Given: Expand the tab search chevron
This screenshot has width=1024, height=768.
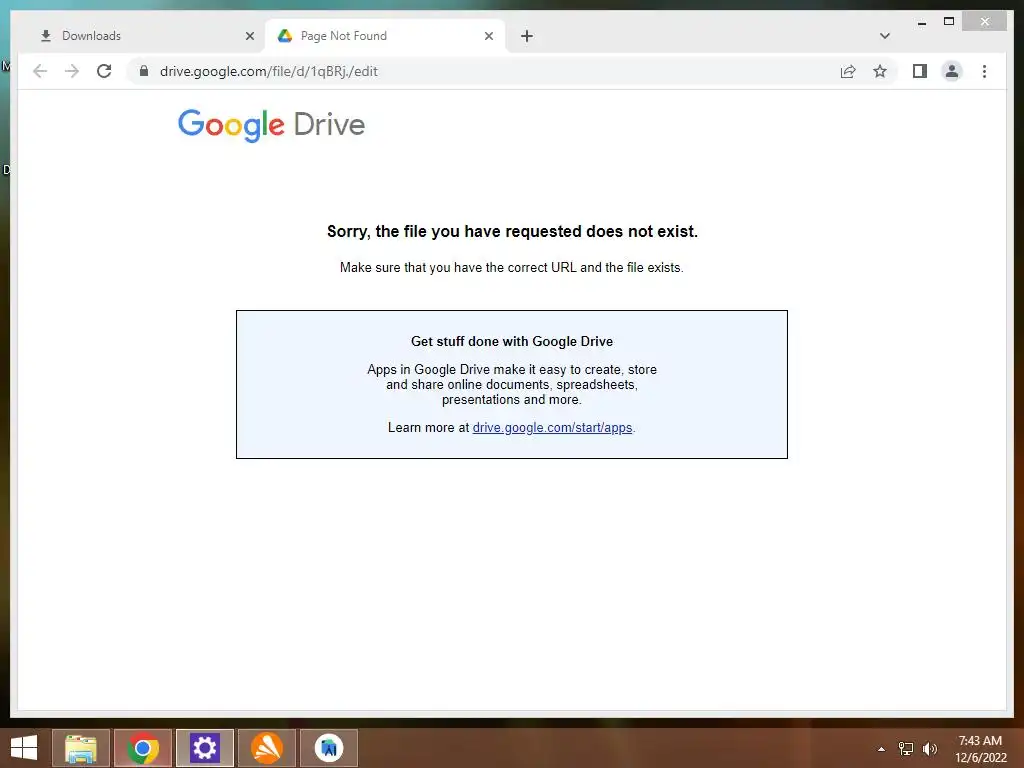Looking at the screenshot, I should 885,36.
